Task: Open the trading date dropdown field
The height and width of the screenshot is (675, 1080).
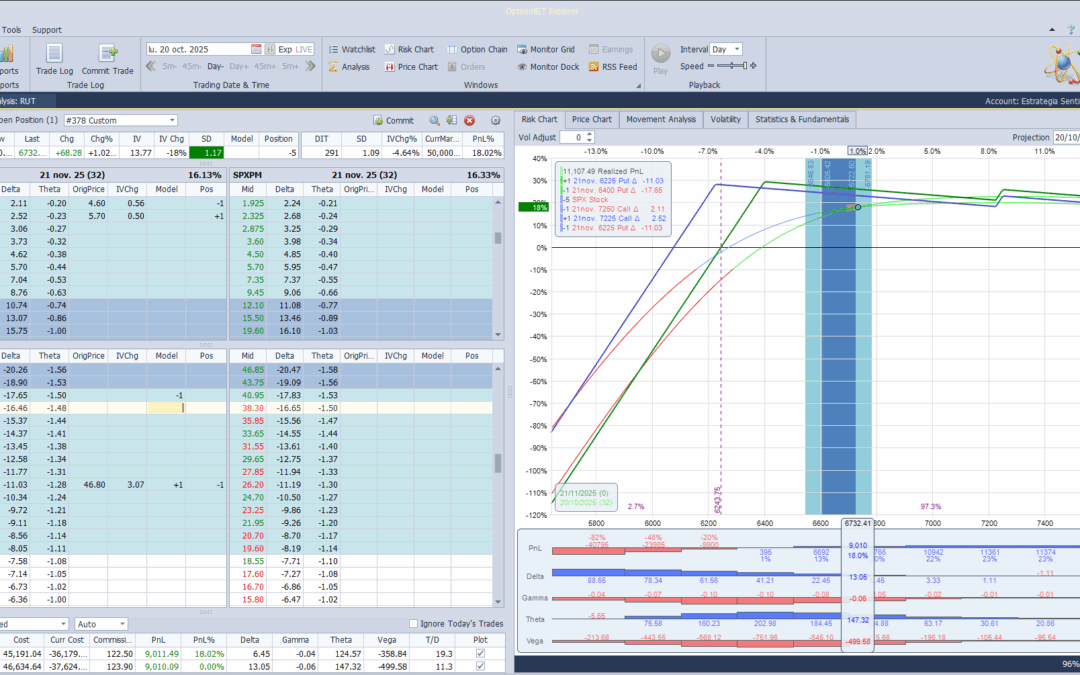Action: 198,49
